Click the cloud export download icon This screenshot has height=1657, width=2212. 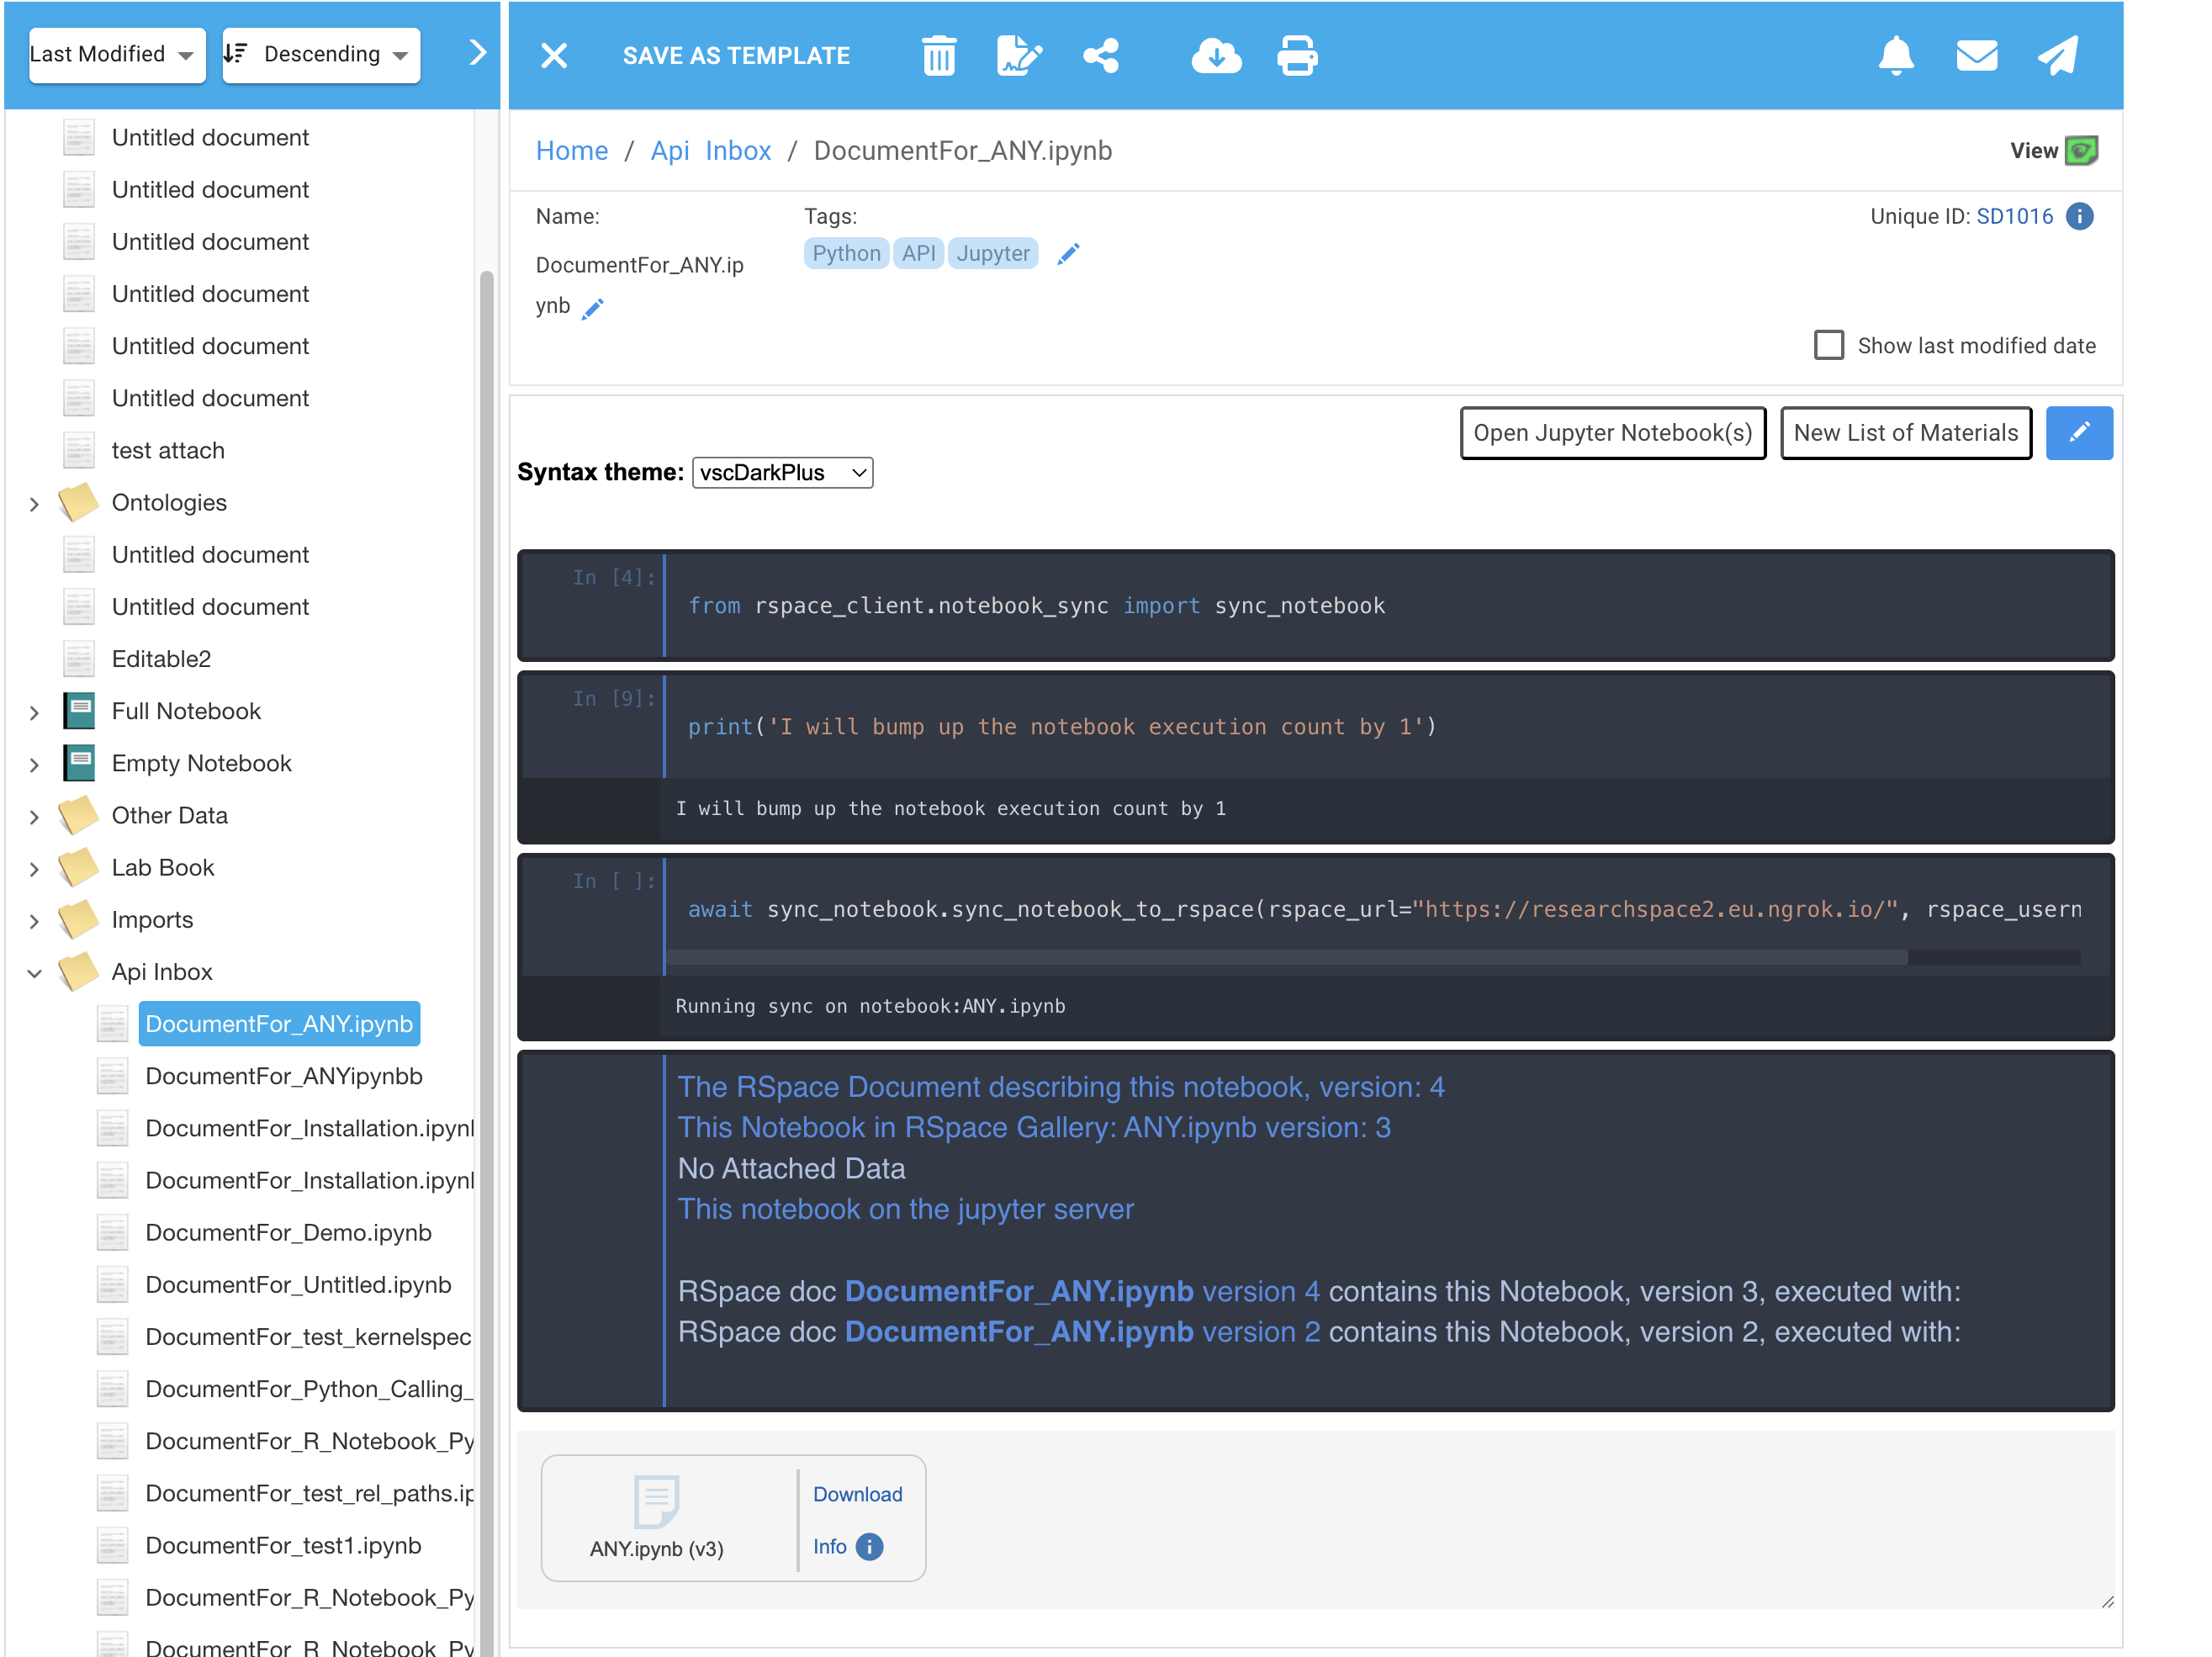pyautogui.click(x=1215, y=56)
